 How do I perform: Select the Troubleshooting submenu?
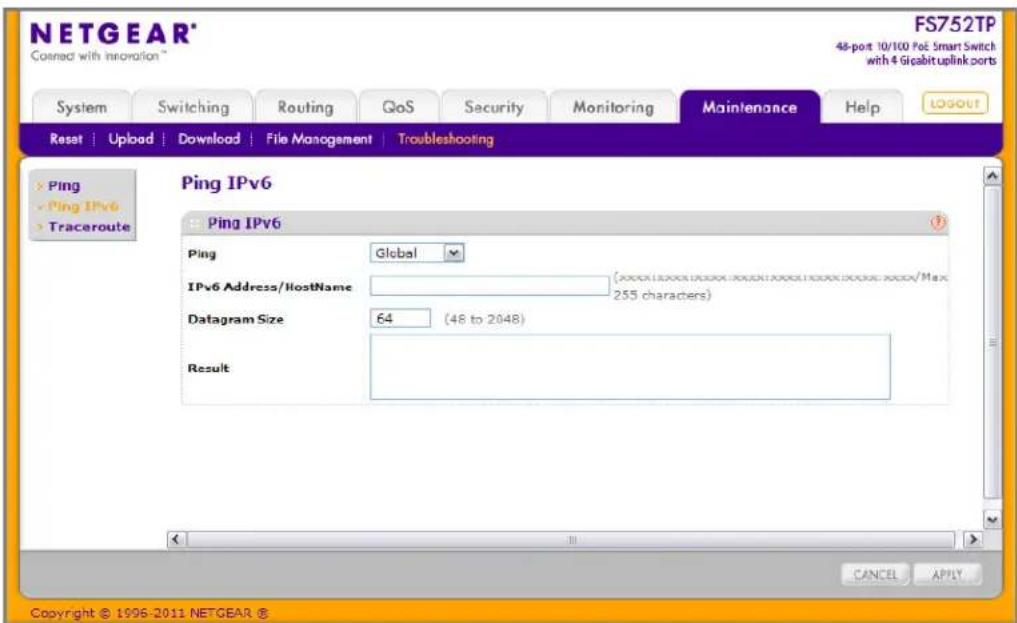coord(446,139)
